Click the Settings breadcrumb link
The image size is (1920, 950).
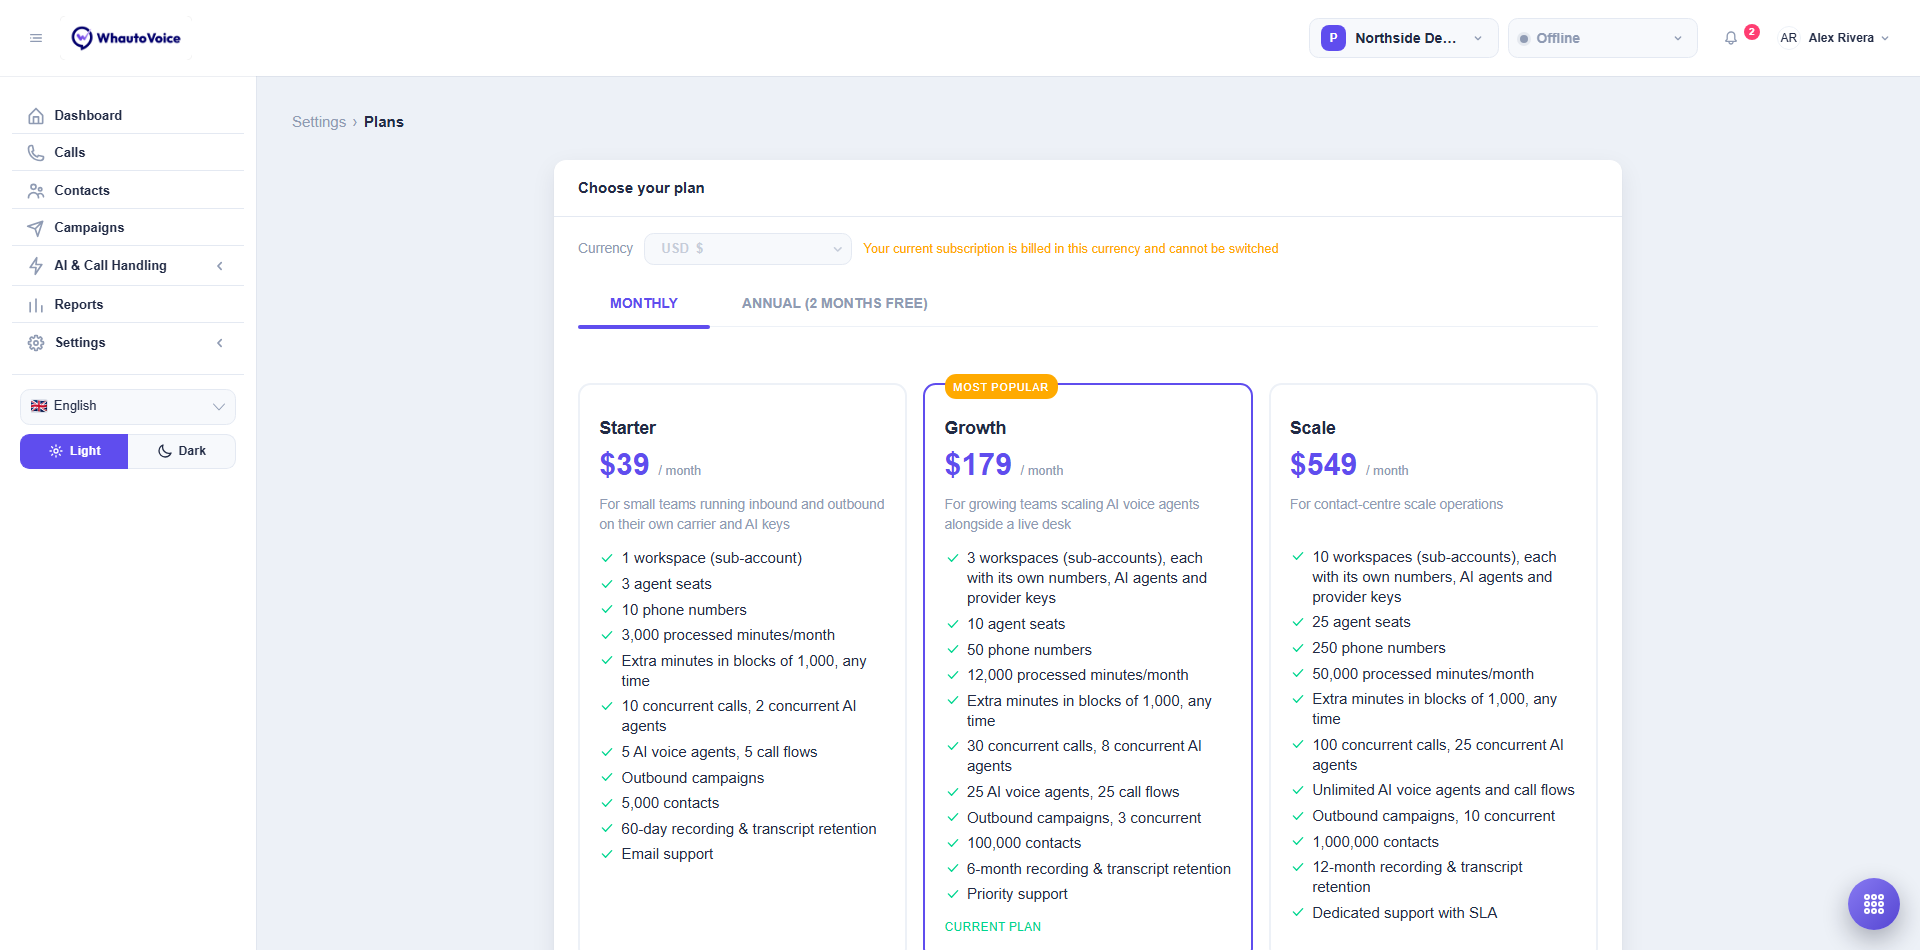click(319, 122)
